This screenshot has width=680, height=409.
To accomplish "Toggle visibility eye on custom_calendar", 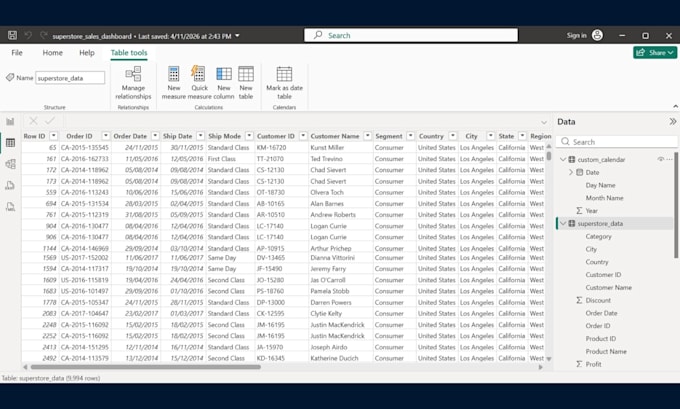I will pos(660,160).
